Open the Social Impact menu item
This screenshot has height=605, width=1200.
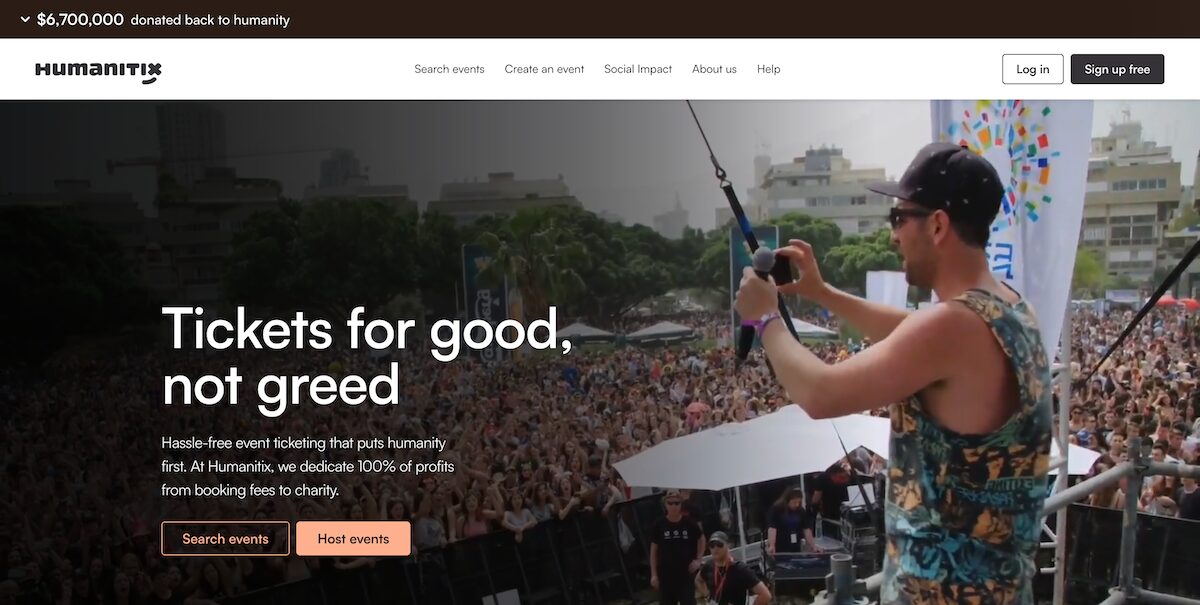638,69
